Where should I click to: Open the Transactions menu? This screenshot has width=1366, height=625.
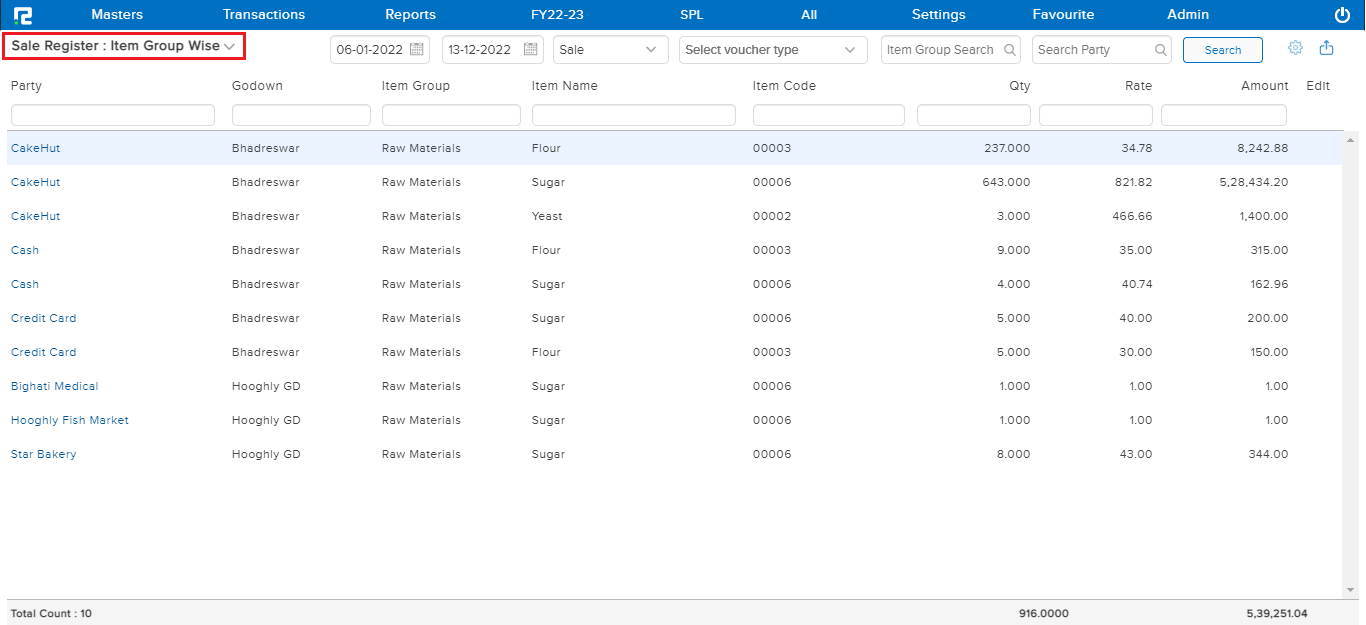point(264,15)
